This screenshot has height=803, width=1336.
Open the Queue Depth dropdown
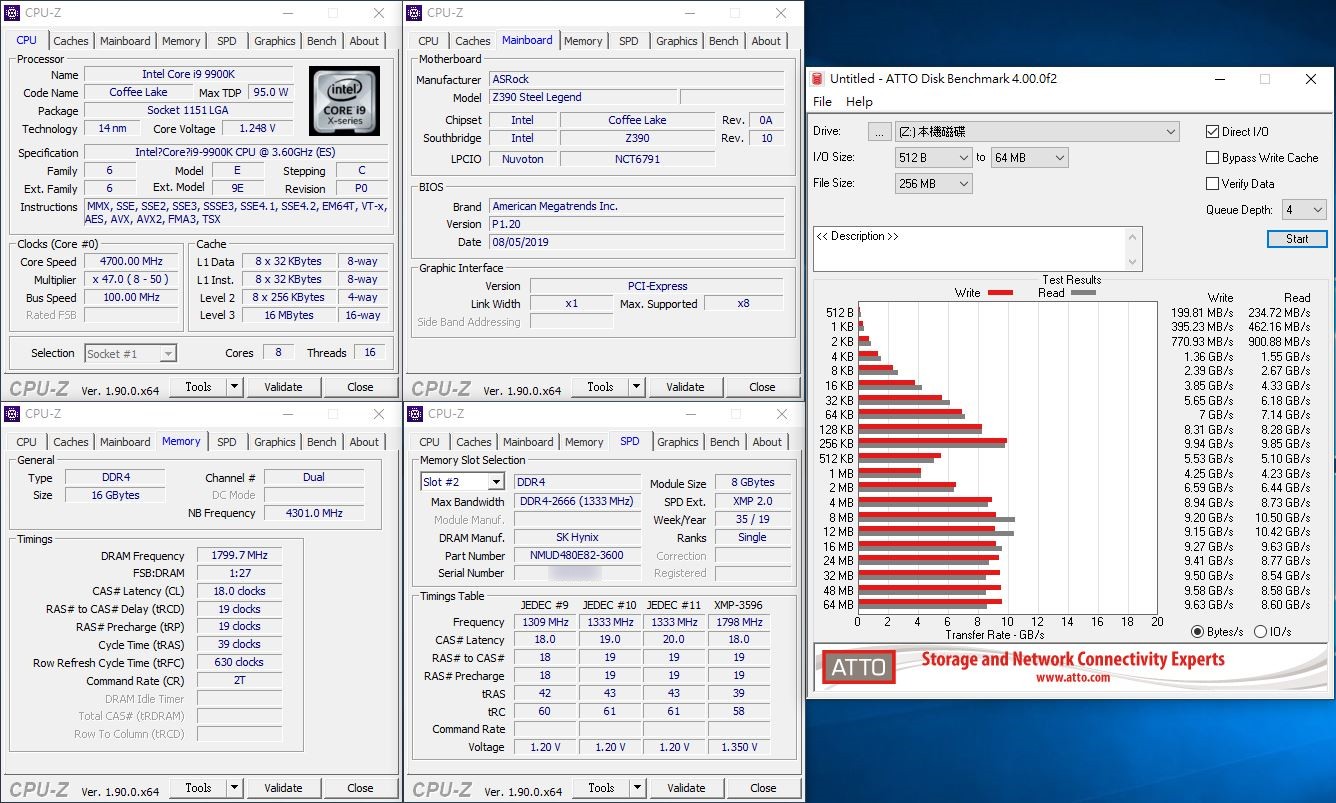(x=1304, y=210)
